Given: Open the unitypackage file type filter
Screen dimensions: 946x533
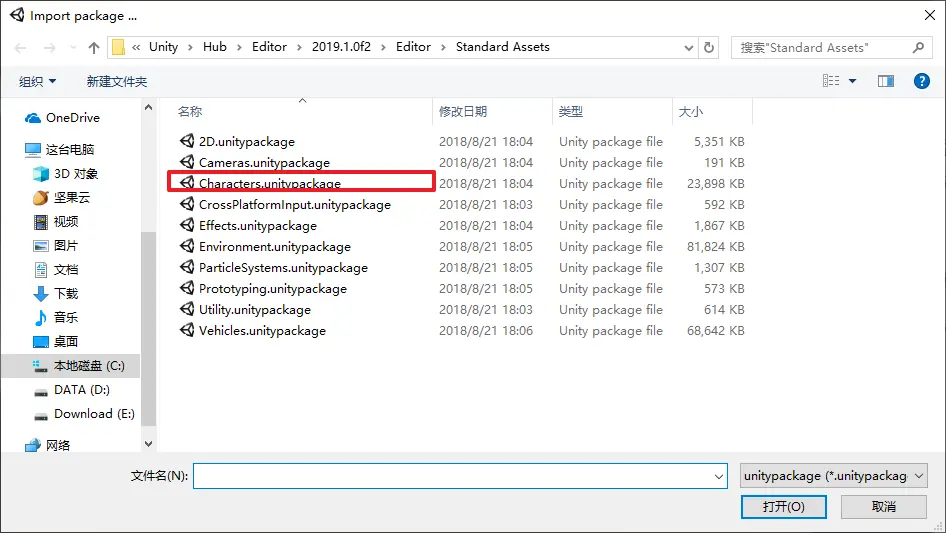Looking at the screenshot, I should [834, 476].
